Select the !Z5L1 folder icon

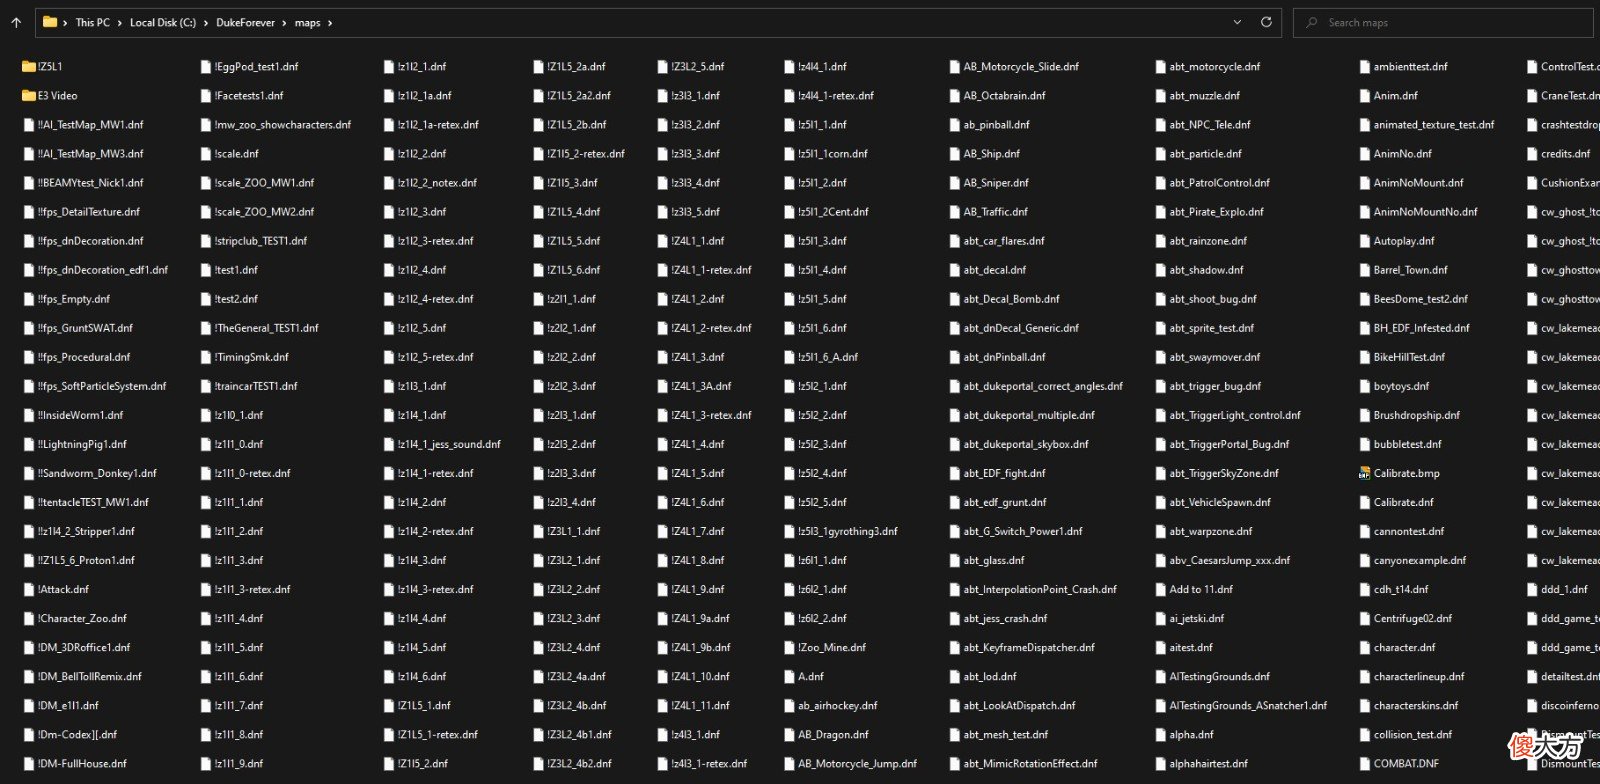coord(29,67)
